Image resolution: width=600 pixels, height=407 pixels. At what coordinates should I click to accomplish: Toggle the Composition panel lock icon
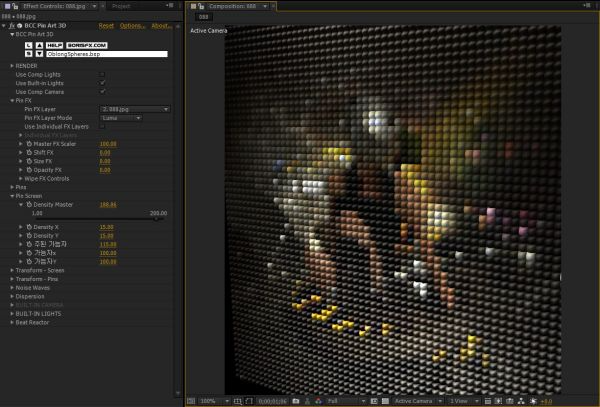pos(201,6)
